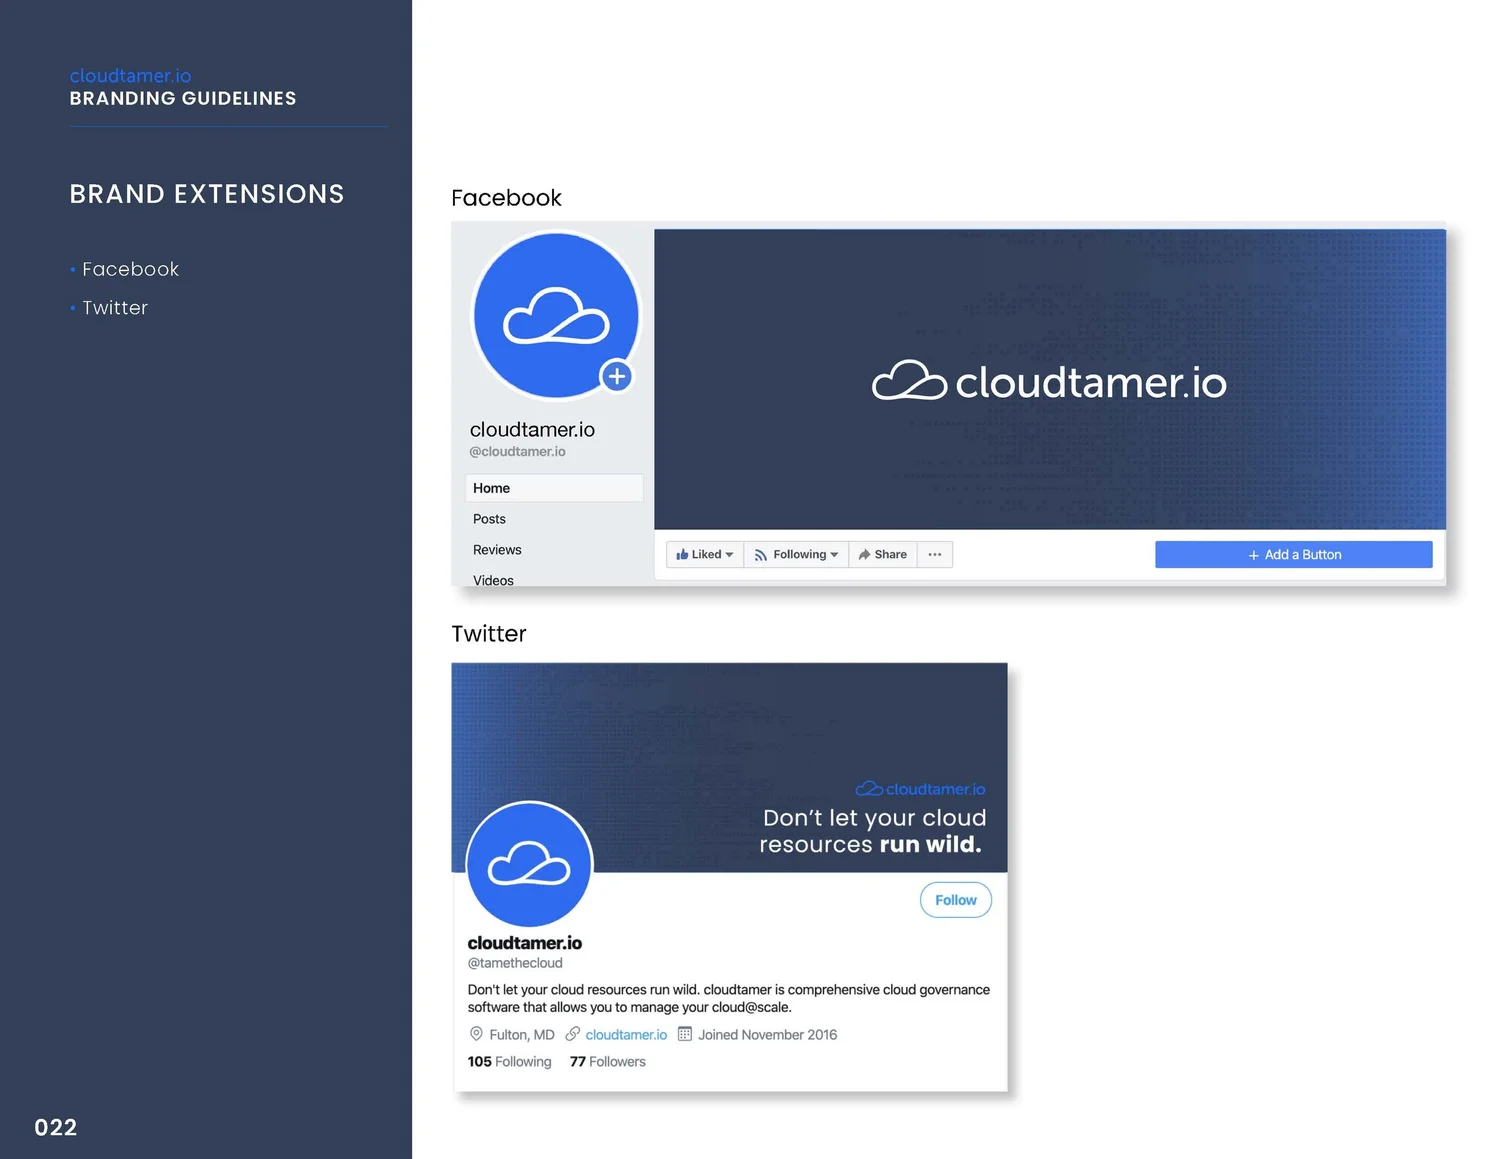Open the three-dots more options button
Screen dimensions: 1500x1159
coord(935,555)
